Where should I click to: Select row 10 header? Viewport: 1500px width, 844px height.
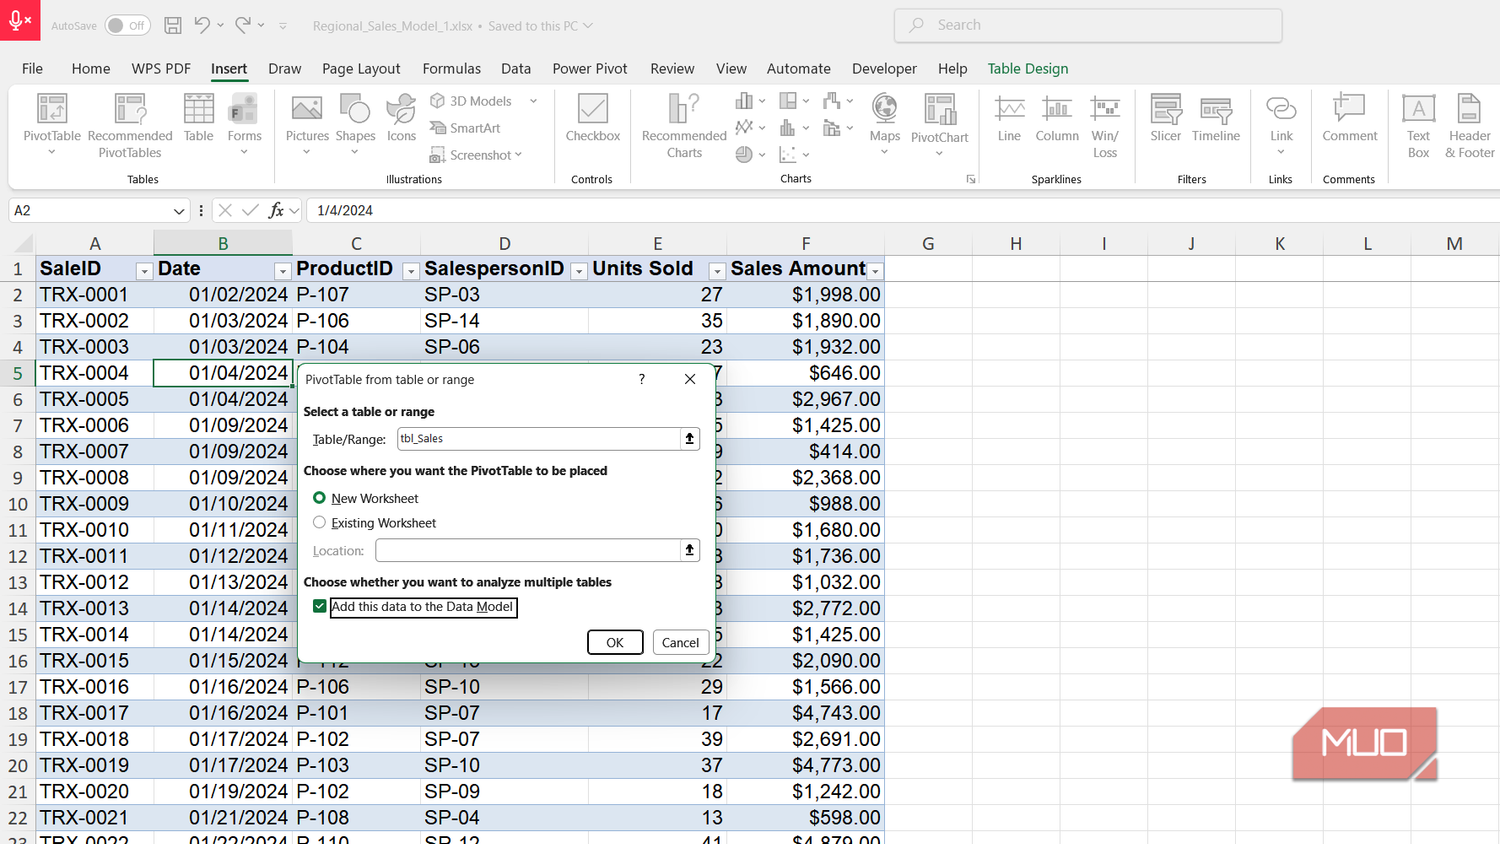[x=18, y=504]
